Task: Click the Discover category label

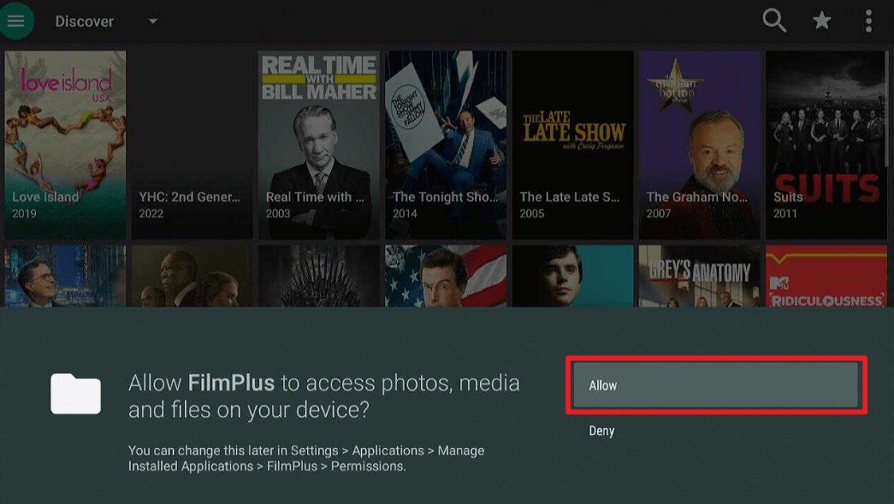Action: click(84, 21)
